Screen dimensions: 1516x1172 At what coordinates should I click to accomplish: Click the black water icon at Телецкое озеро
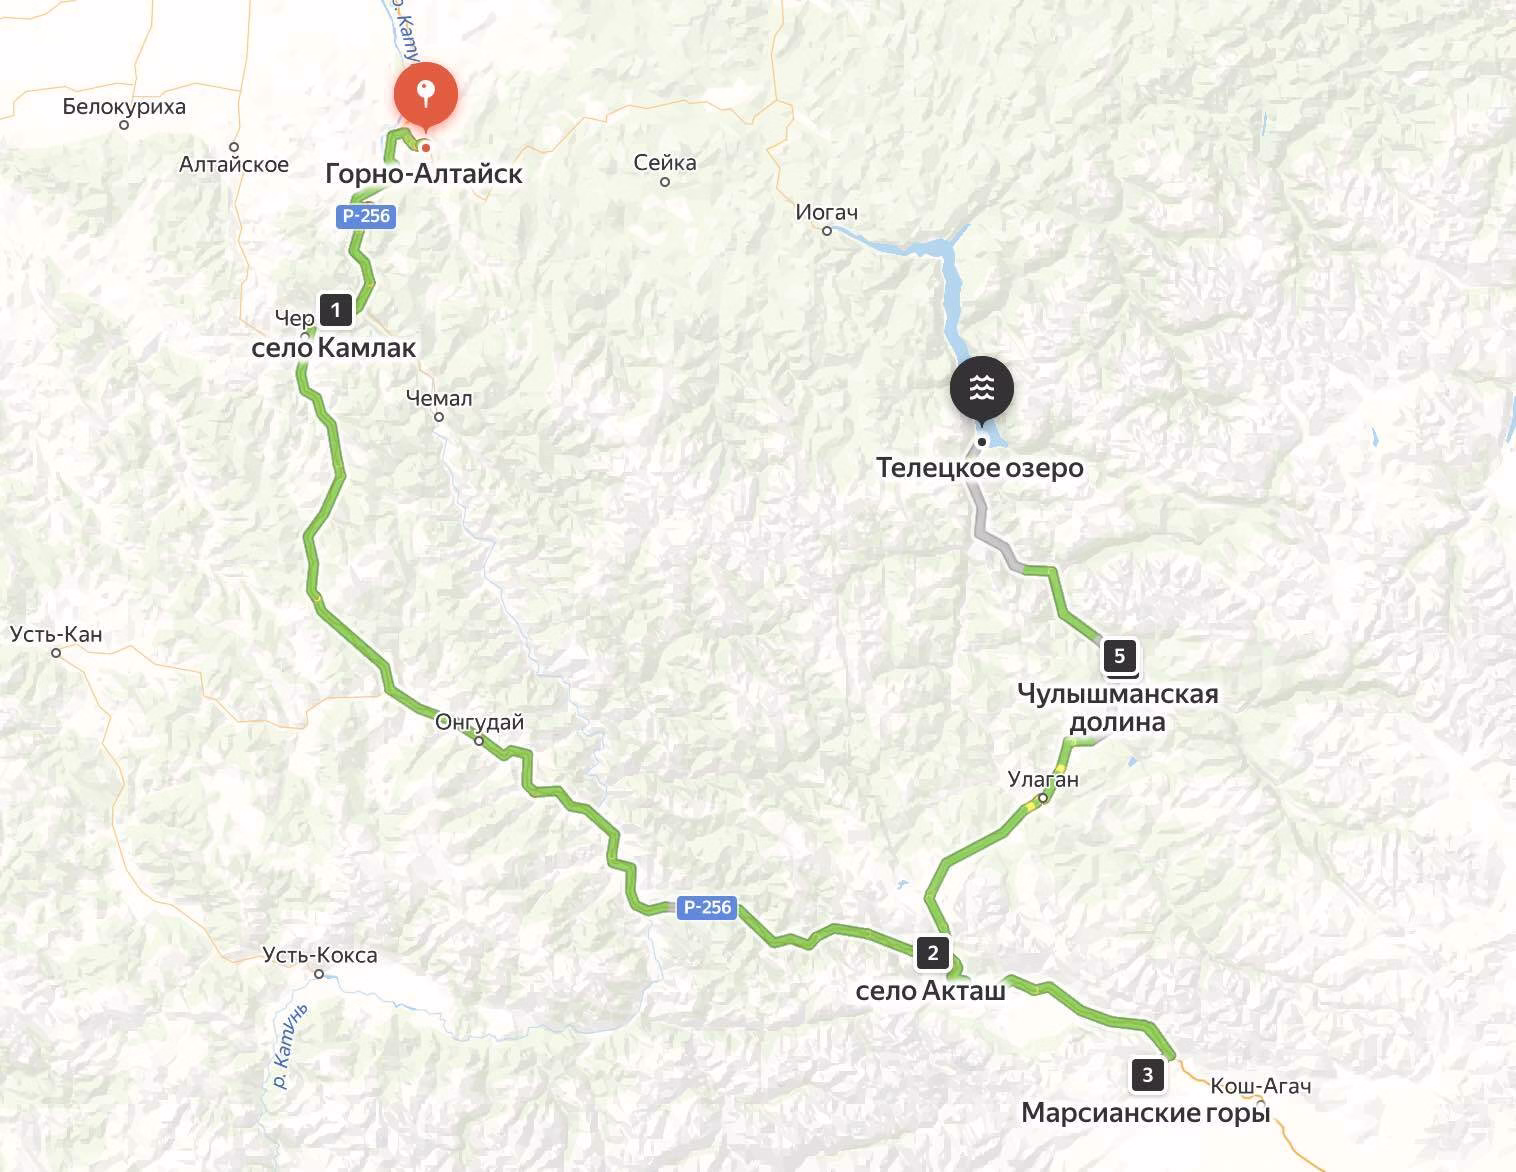pos(982,389)
